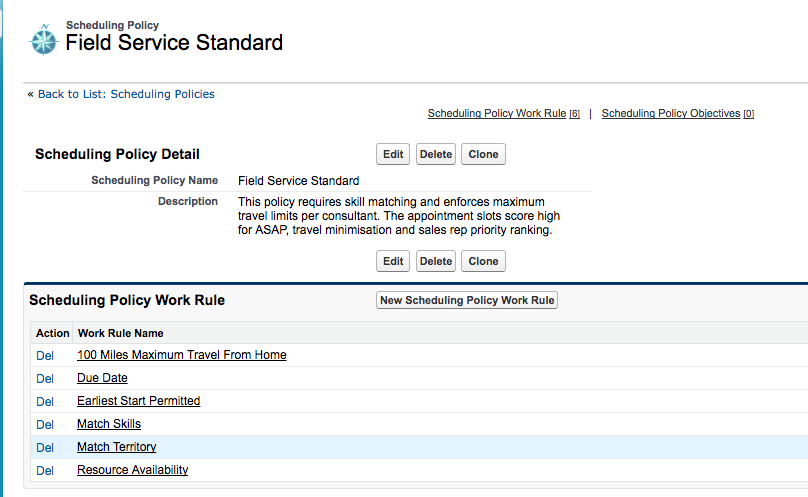This screenshot has width=808, height=497.
Task: Click the Scheduling Policy compass icon
Action: coord(44,40)
